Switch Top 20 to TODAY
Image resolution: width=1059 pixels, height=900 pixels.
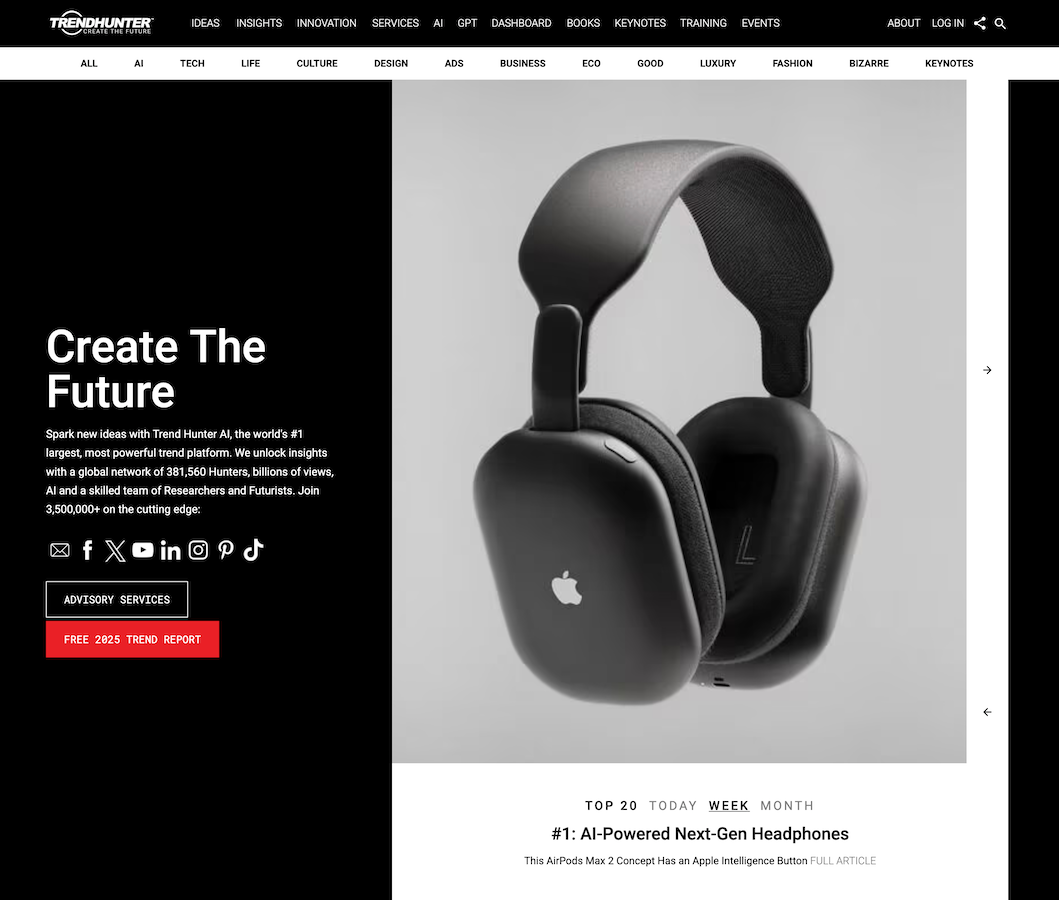673,805
